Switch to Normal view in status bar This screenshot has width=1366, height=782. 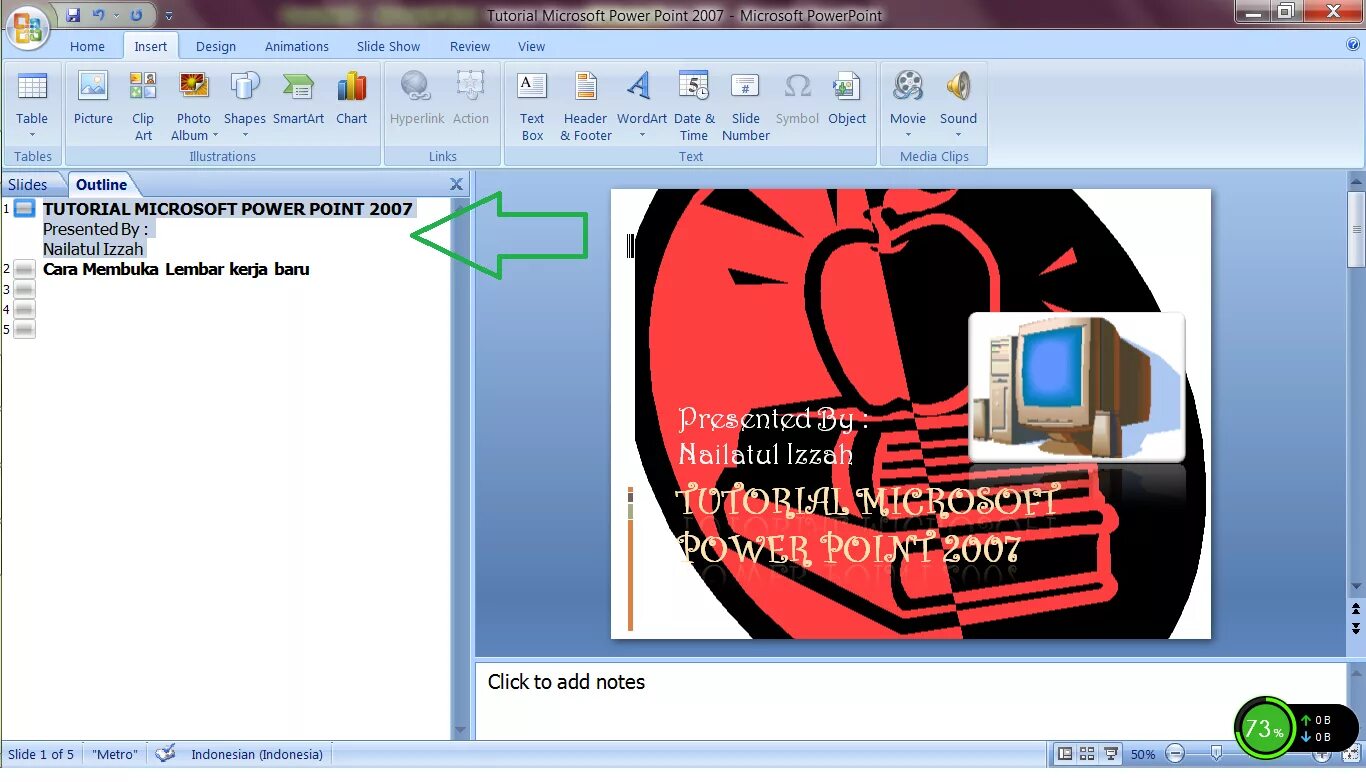[x=1065, y=754]
